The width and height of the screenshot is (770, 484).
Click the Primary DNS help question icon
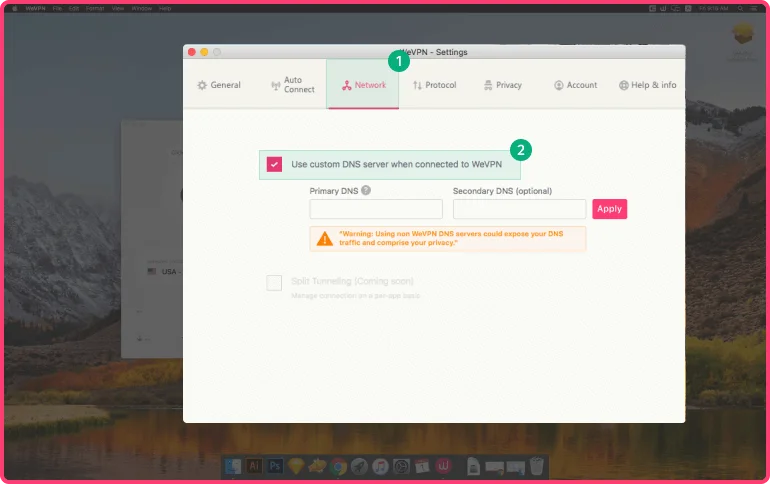[366, 190]
